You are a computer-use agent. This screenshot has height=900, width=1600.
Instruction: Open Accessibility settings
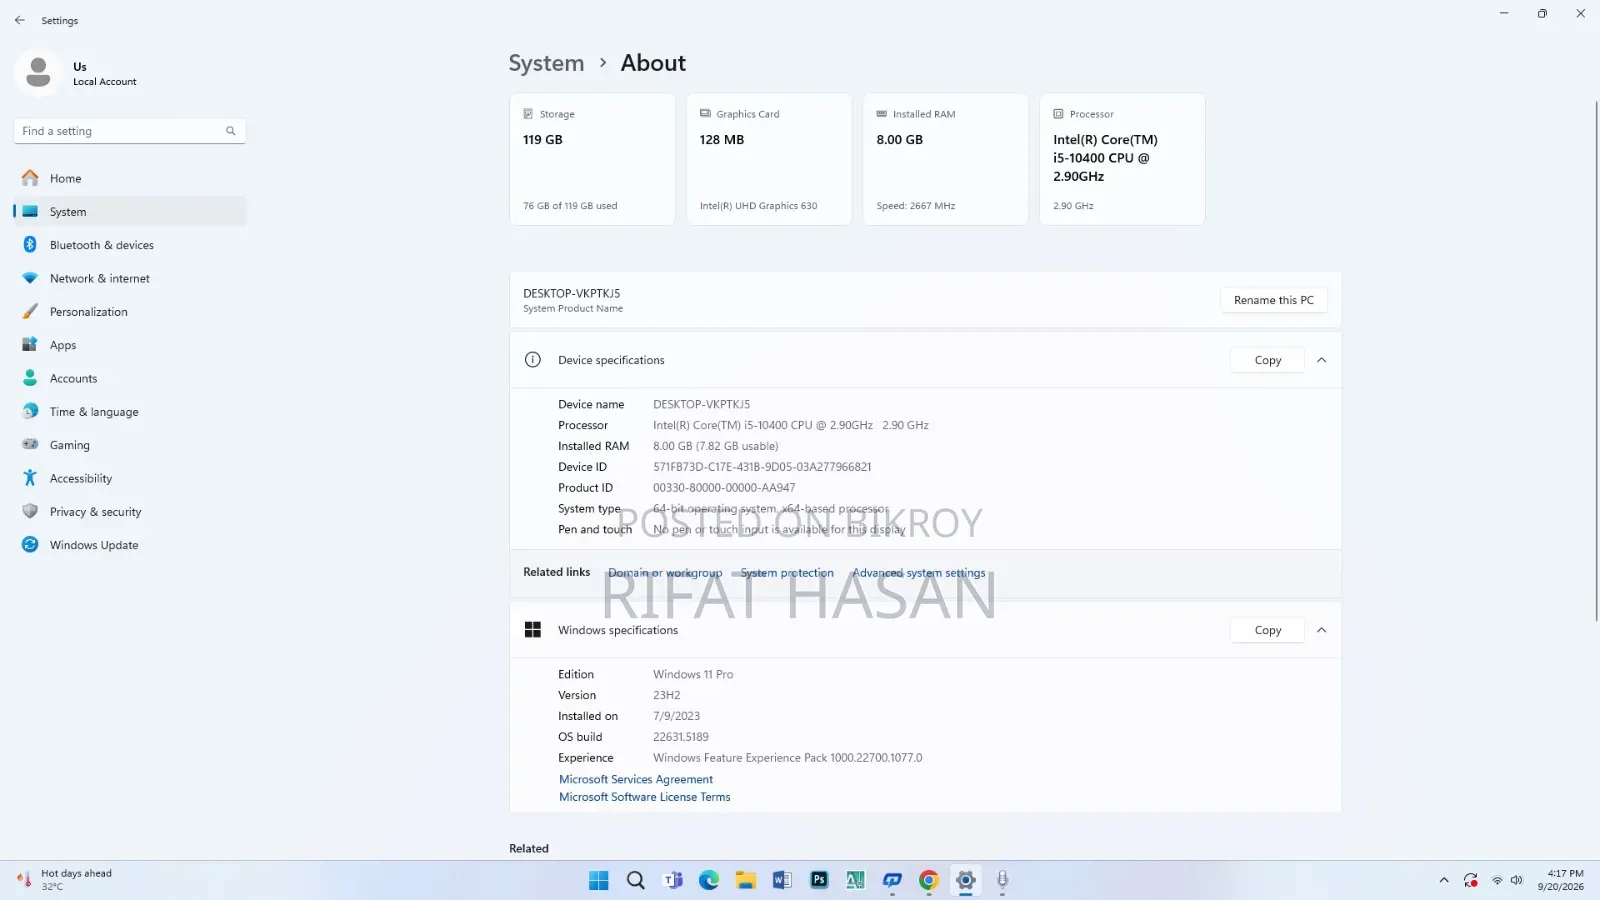pos(130,478)
